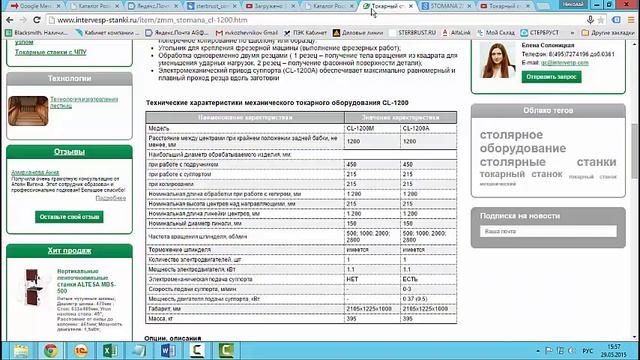Go back with the browser back arrow
This screenshot has height=360, width=640.
click(x=10, y=20)
